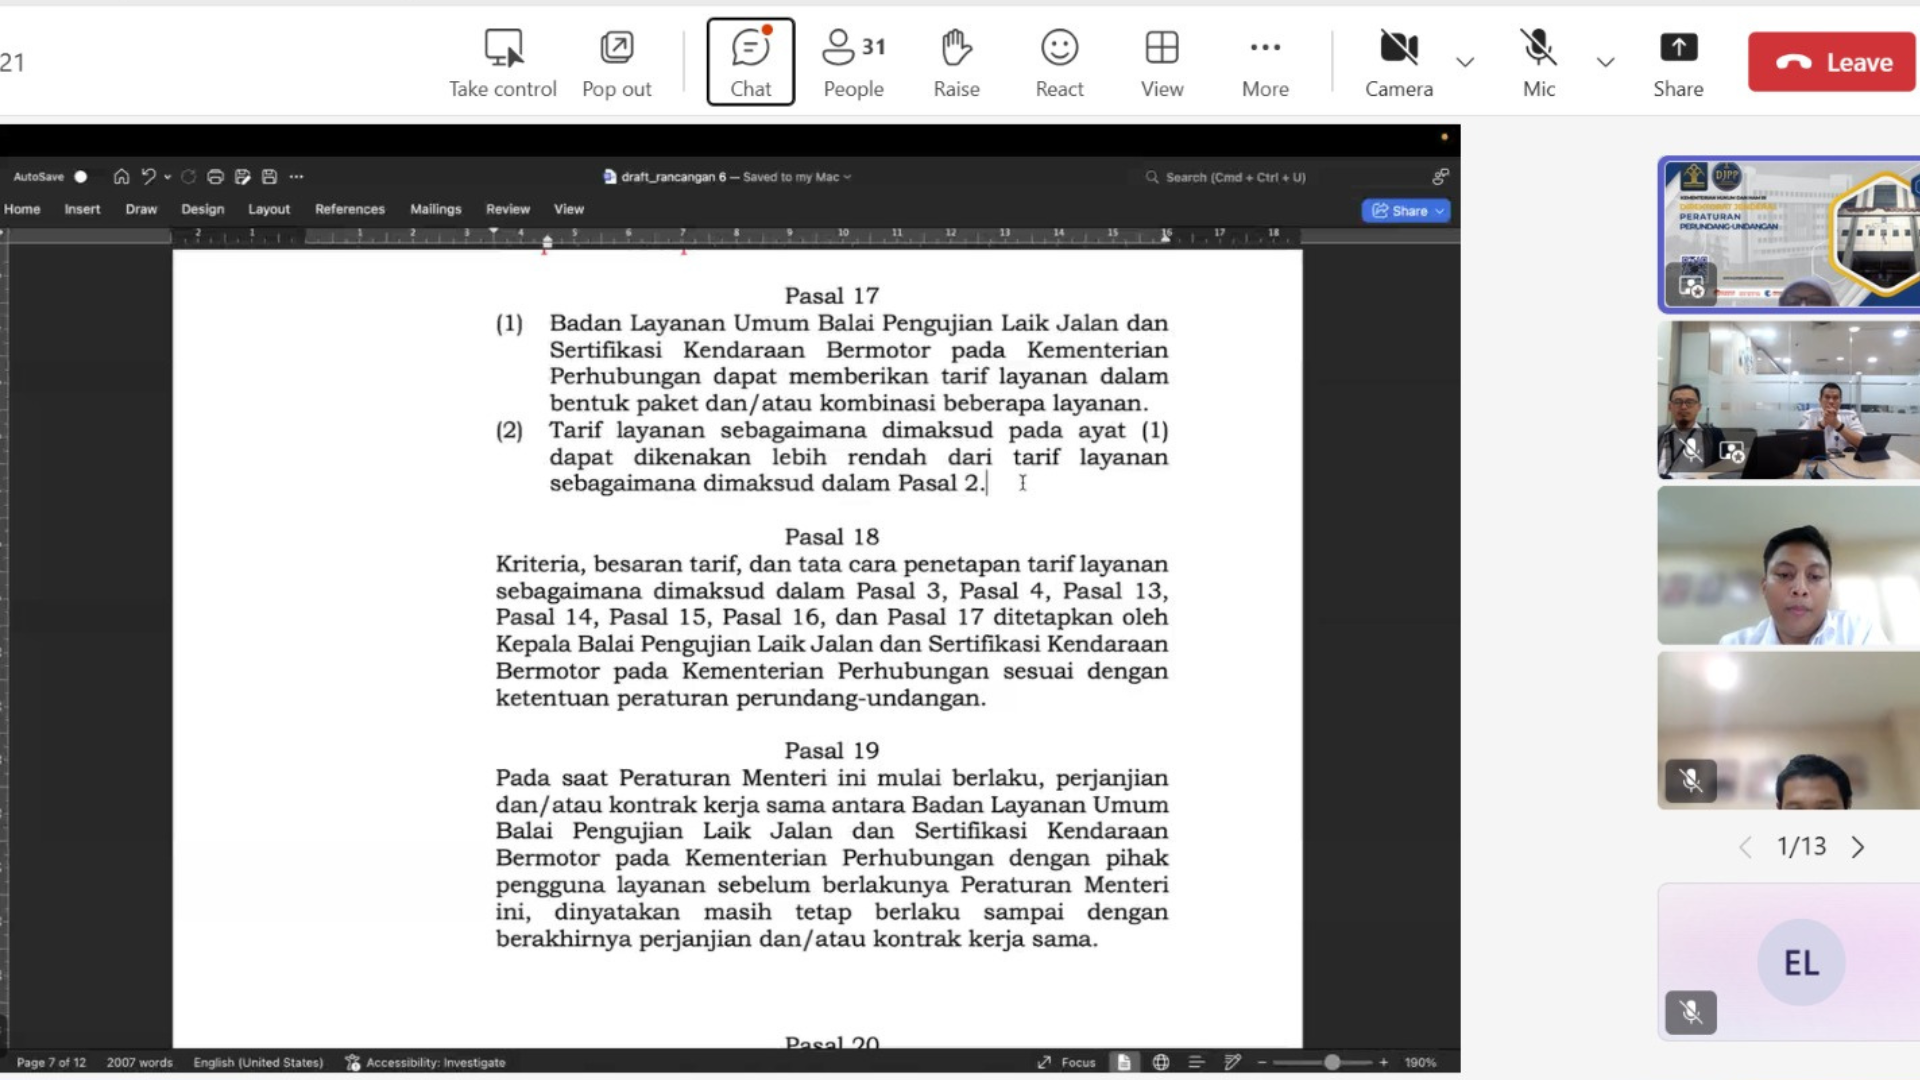Unmute the Mic
The image size is (1920, 1080).
(1539, 63)
